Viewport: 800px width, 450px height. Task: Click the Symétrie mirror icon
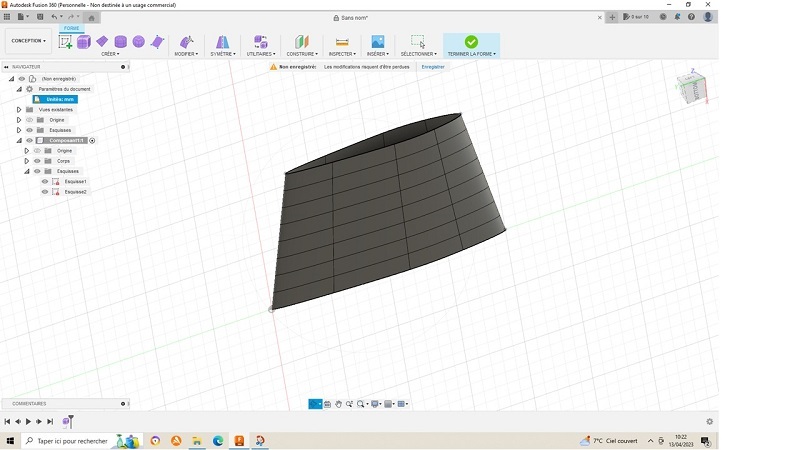222,42
